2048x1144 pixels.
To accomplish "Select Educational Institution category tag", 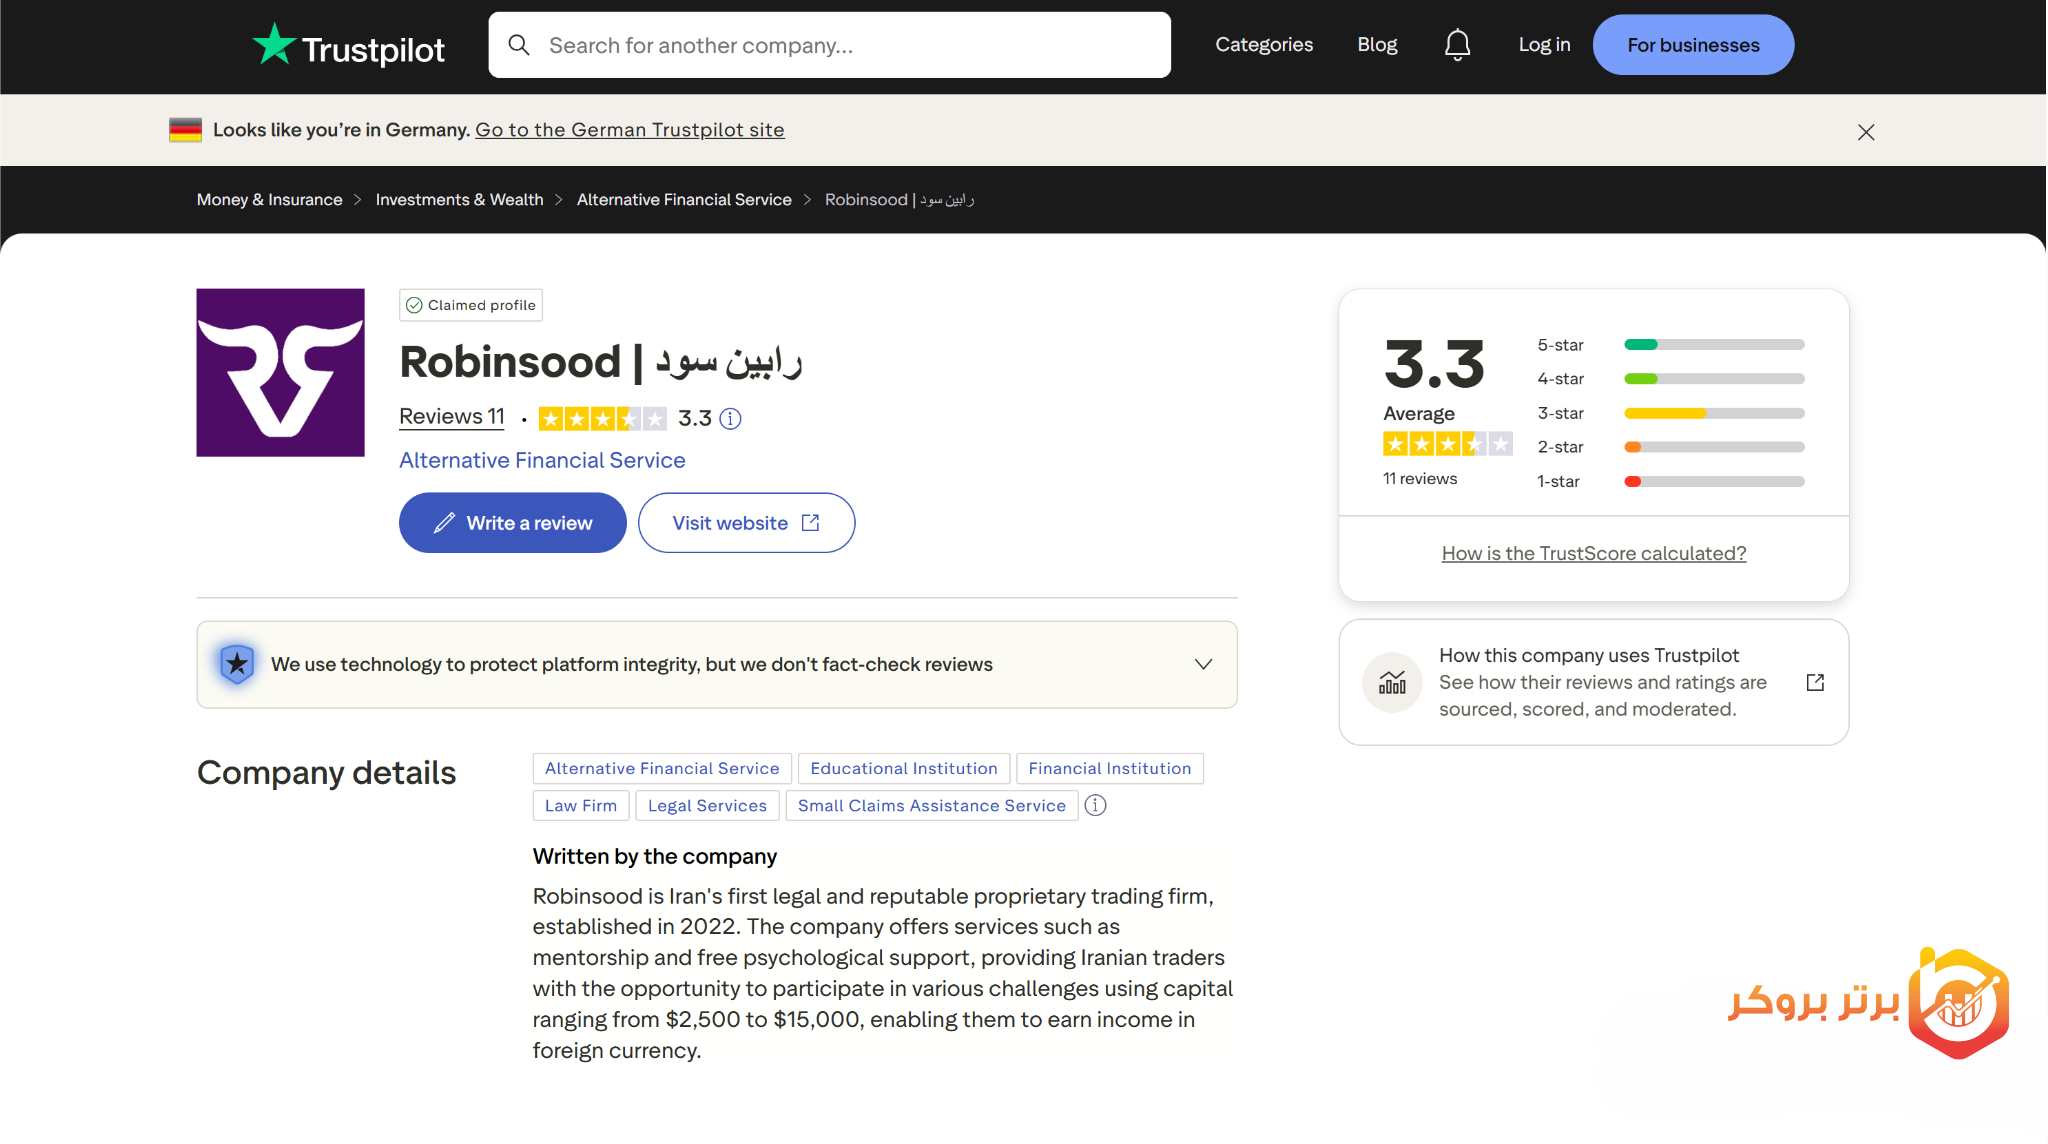I will pyautogui.click(x=904, y=769).
